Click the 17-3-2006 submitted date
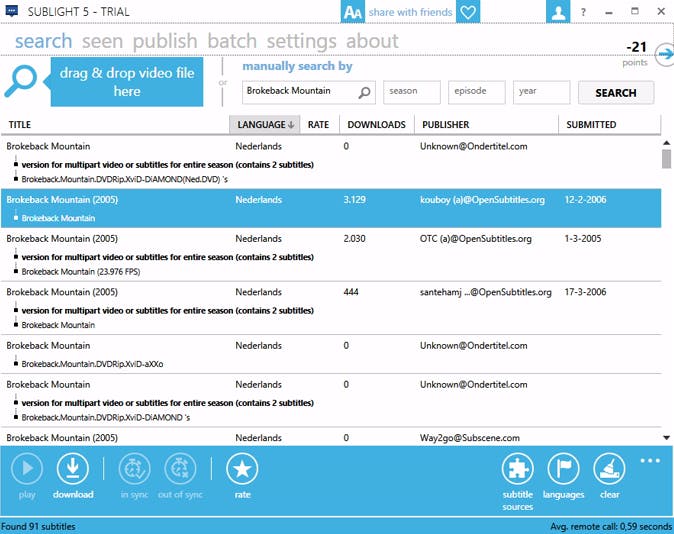Image resolution: width=674 pixels, height=534 pixels. coord(585,292)
